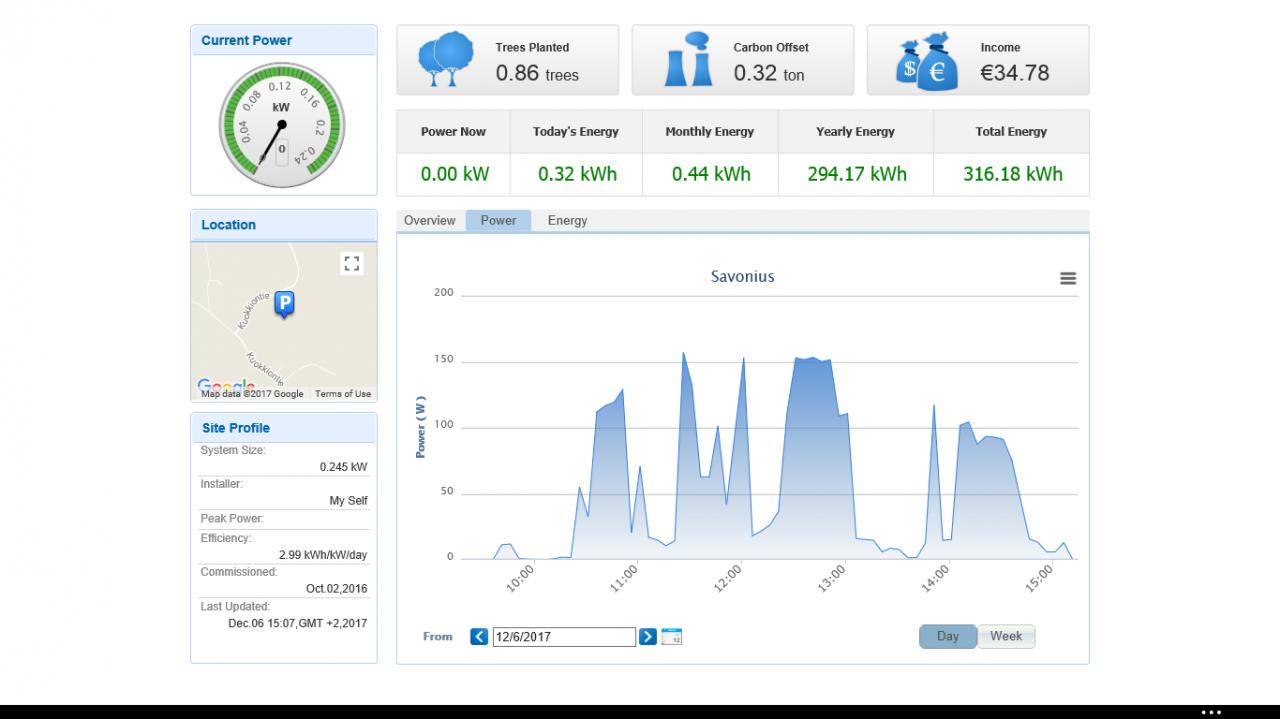Open the map Terms of Use link
The image size is (1280, 719).
pos(343,394)
